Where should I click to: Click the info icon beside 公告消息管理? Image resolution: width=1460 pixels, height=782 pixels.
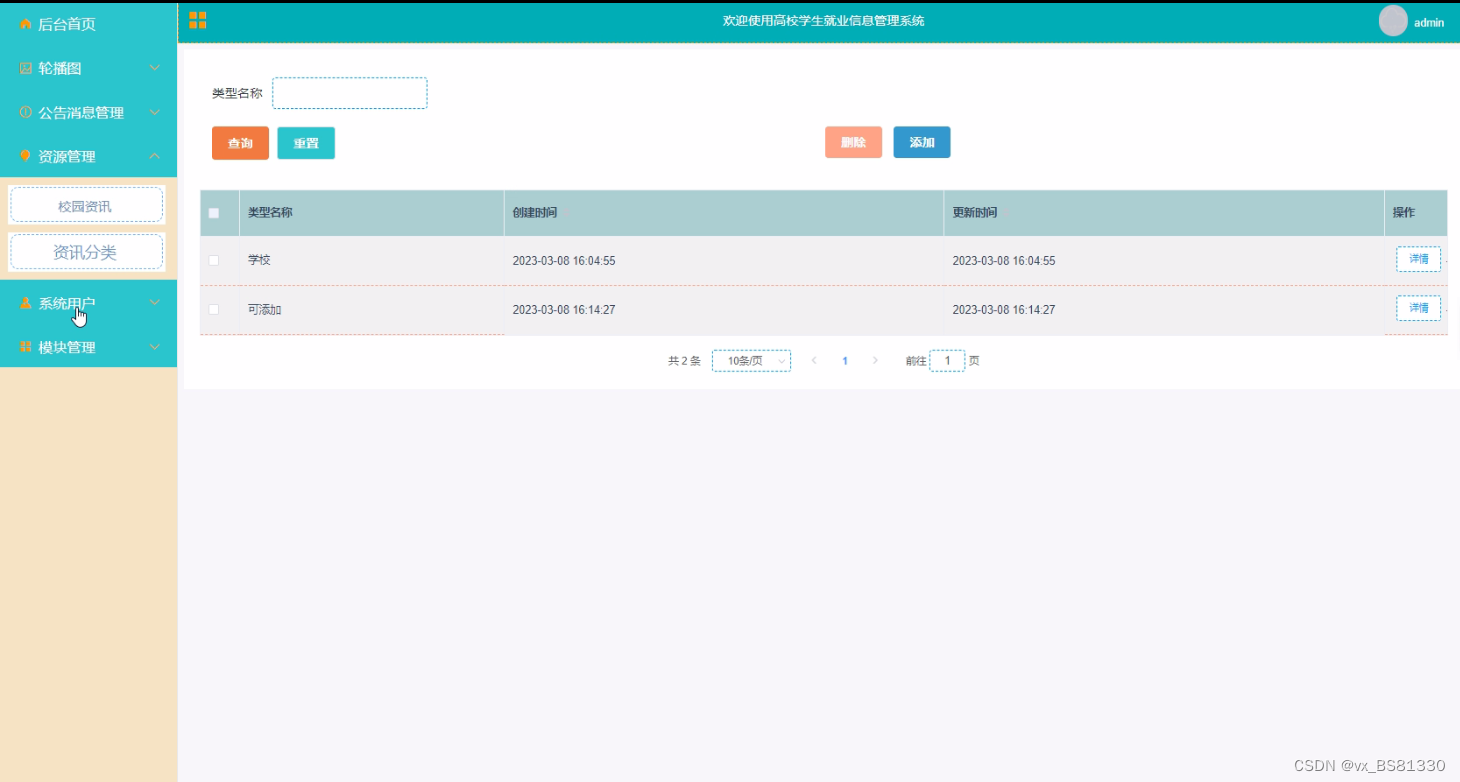26,112
